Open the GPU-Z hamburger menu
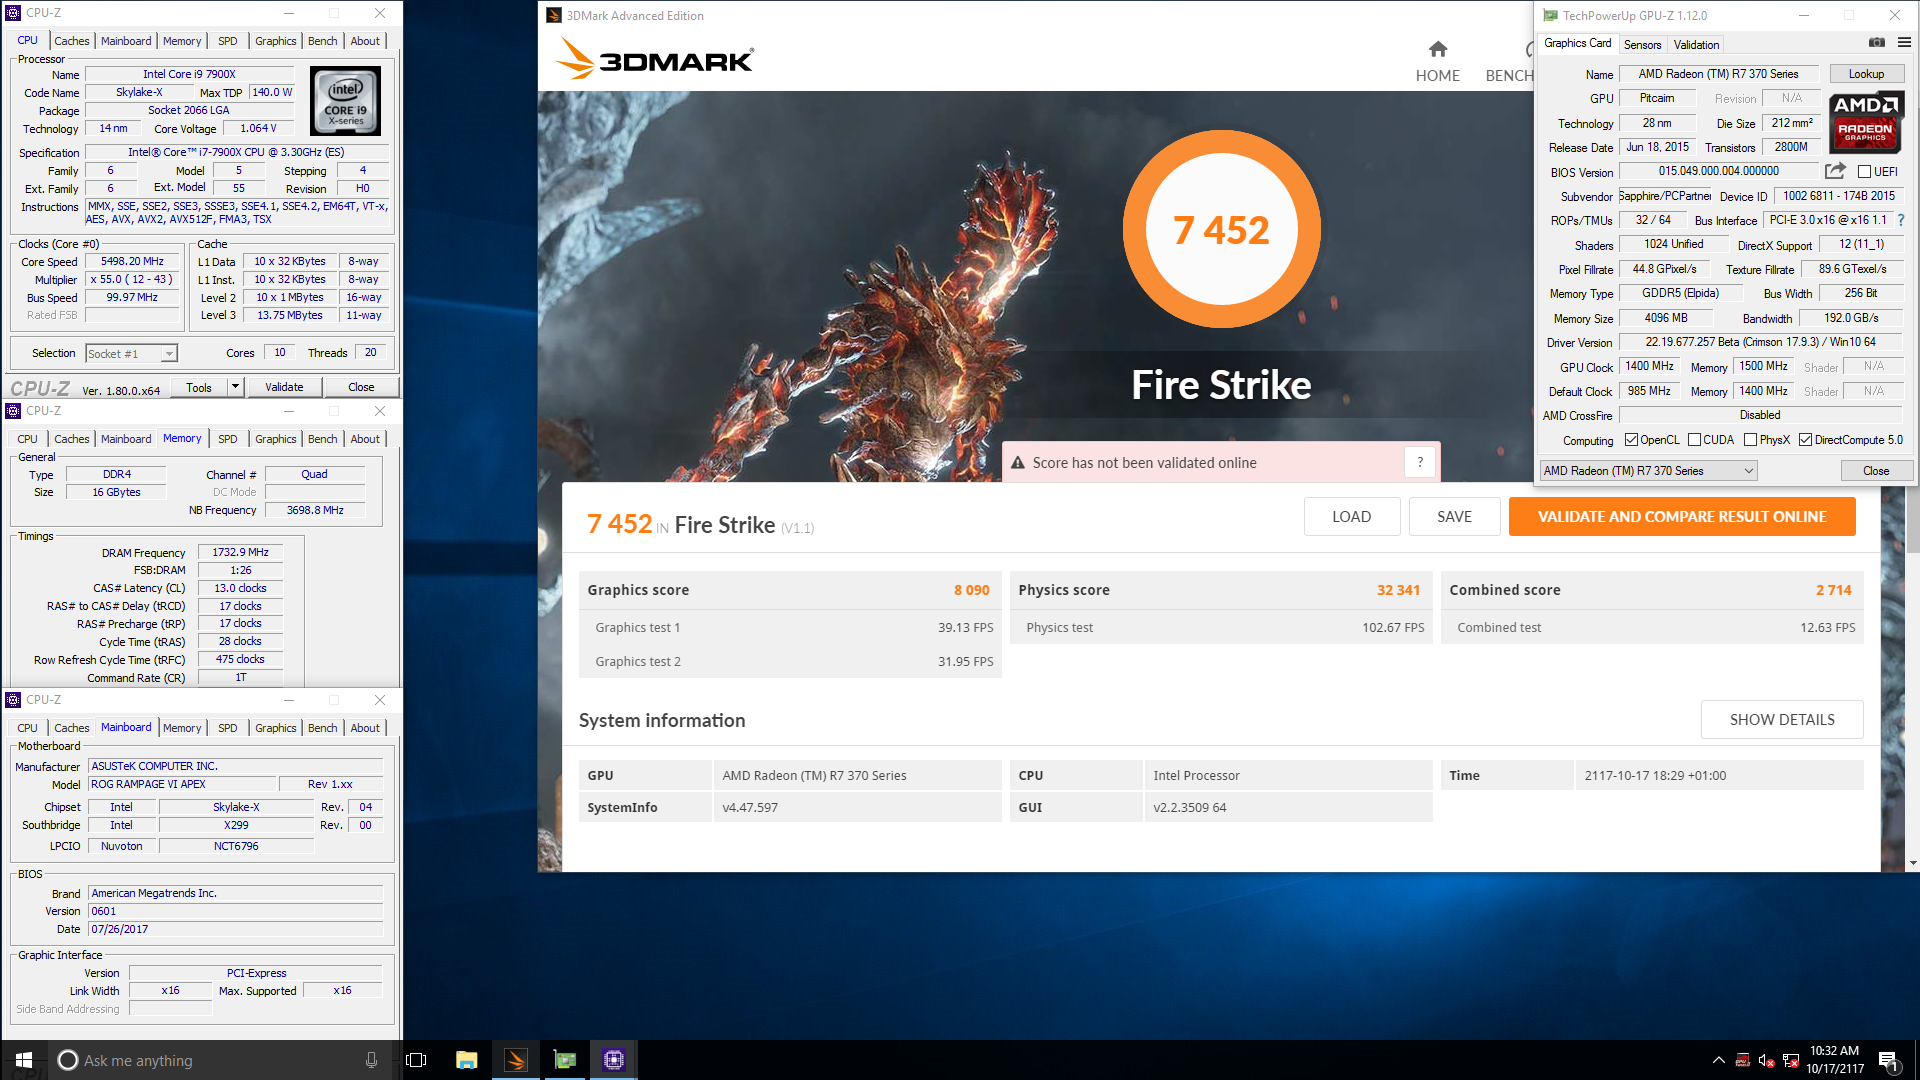Viewport: 1920px width, 1080px height. tap(1904, 43)
